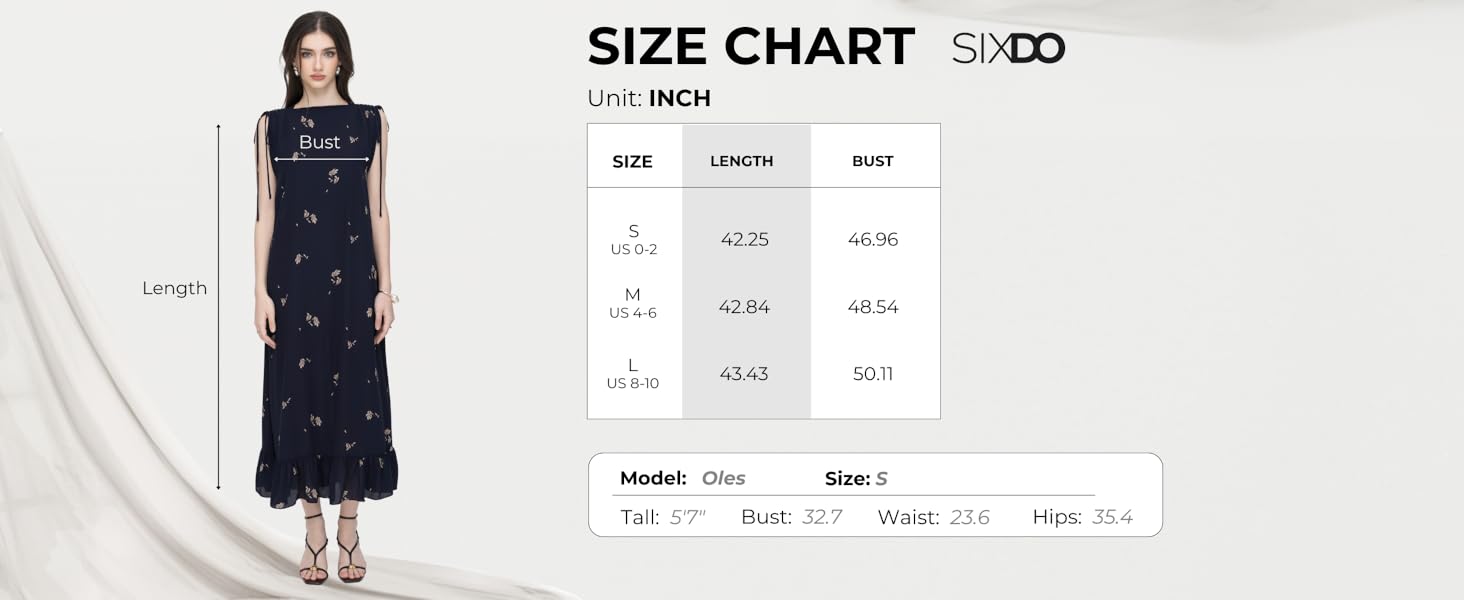The height and width of the screenshot is (600, 1464).
Task: Click bust value 48.54
Action: pyautogui.click(x=873, y=307)
